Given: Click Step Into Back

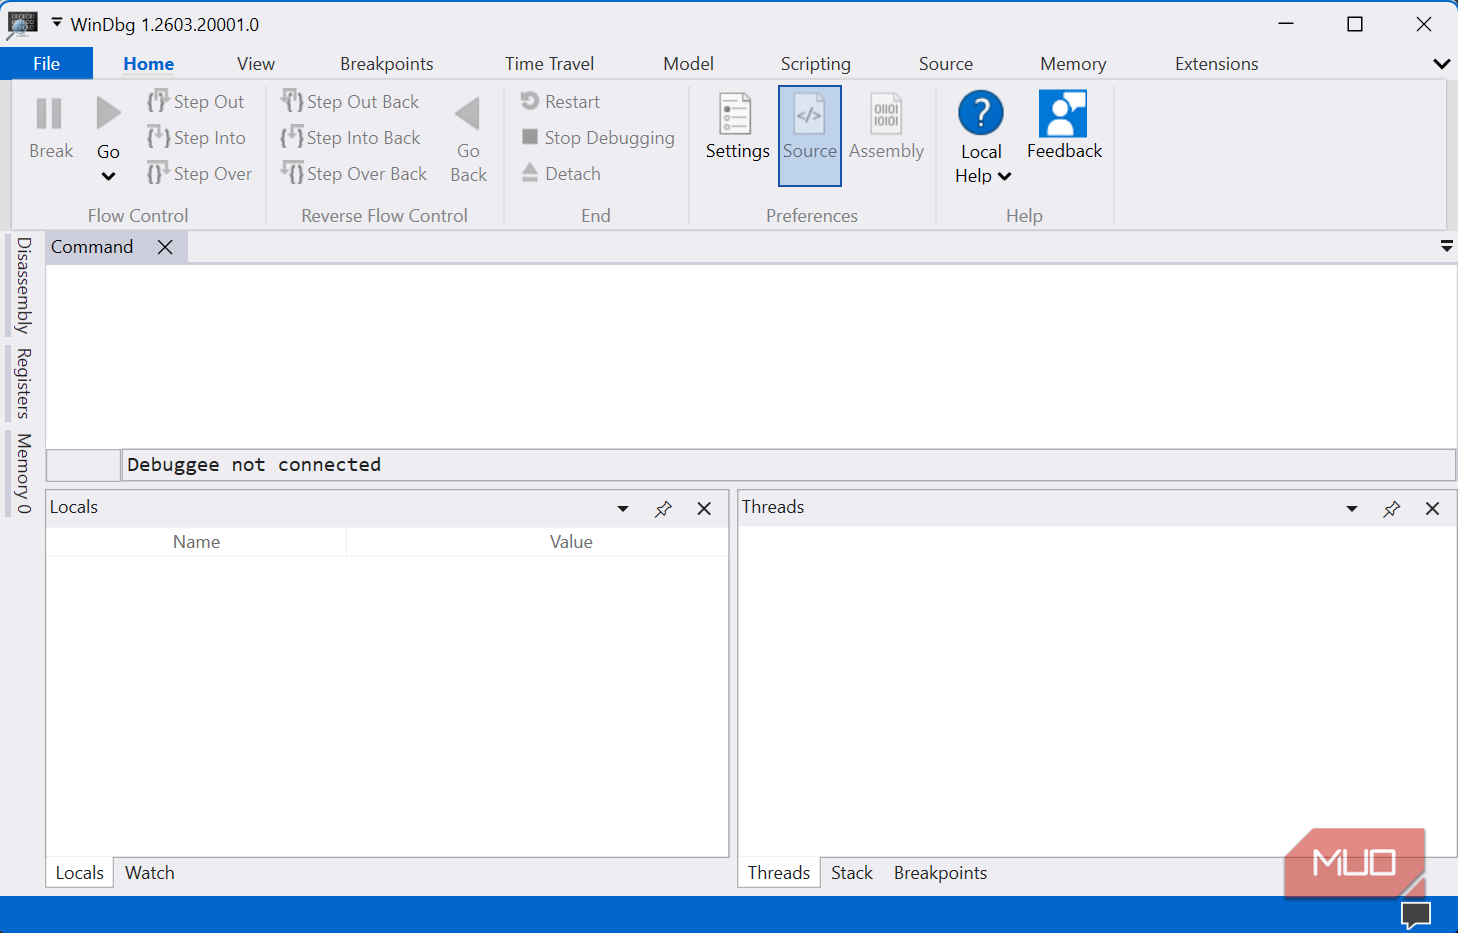Looking at the screenshot, I should 351,137.
